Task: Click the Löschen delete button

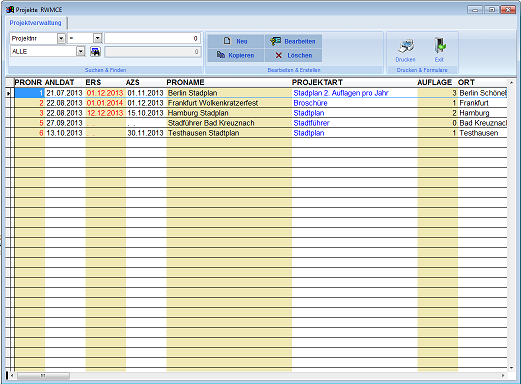Action: pos(293,55)
